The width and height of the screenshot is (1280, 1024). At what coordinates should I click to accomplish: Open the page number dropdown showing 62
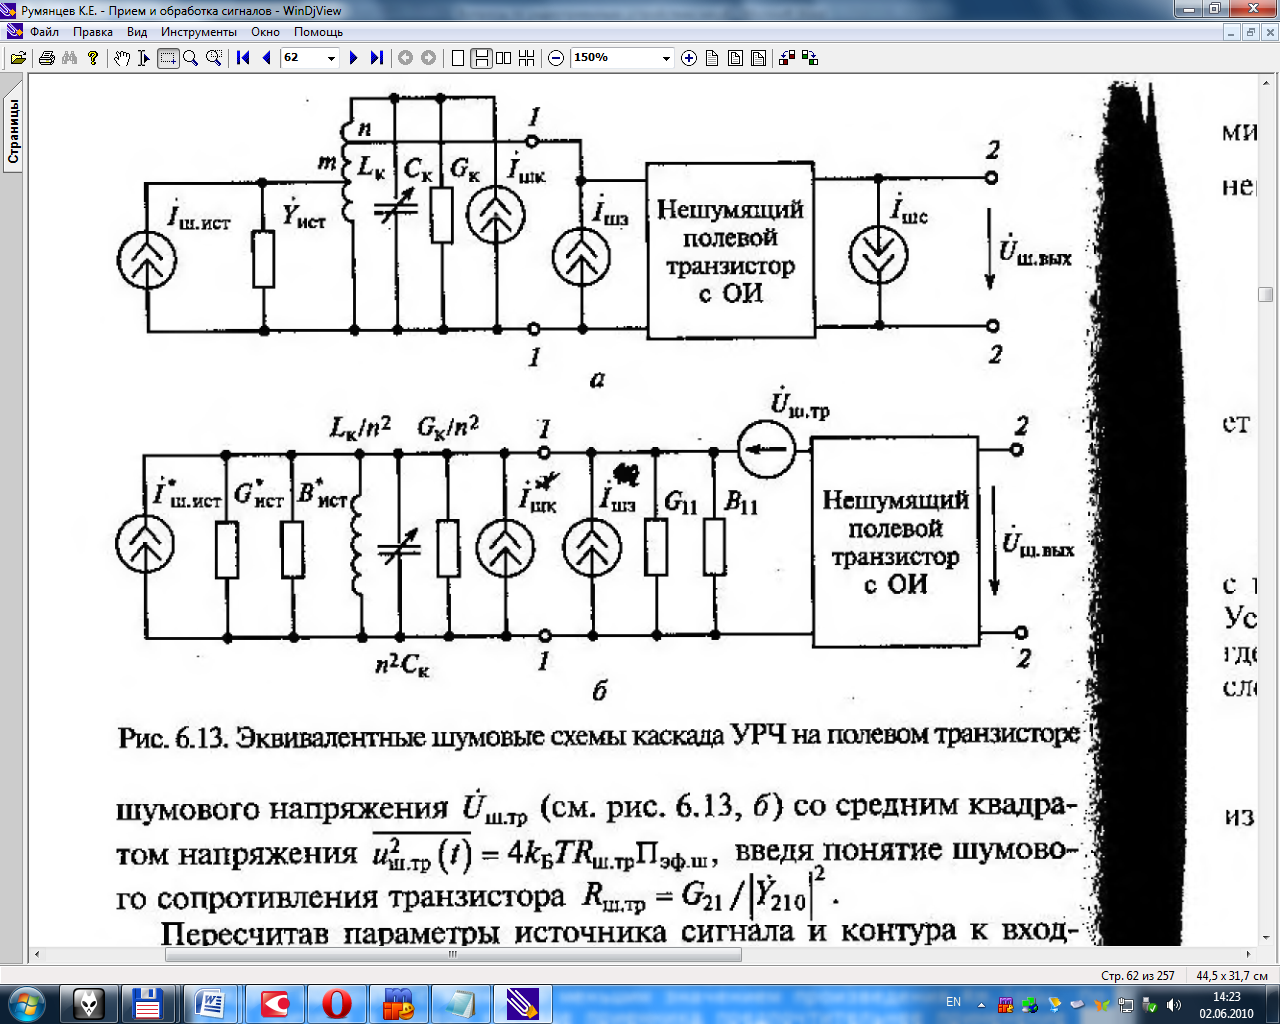[331, 58]
